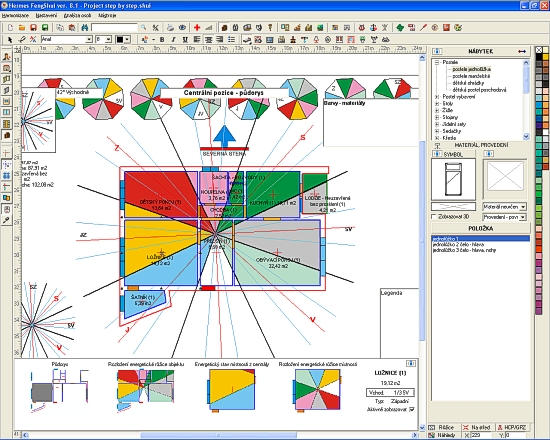Click the furniture tree scroll down arrow
The width and height of the screenshot is (550, 440).
526,136
